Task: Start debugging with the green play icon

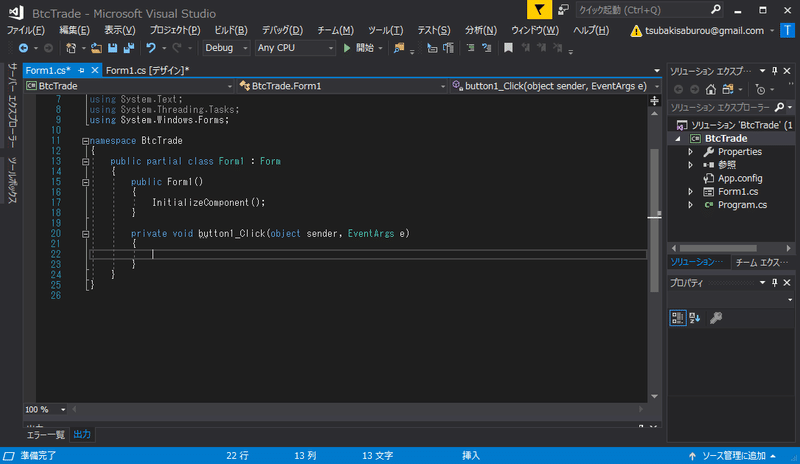Action: [x=347, y=48]
